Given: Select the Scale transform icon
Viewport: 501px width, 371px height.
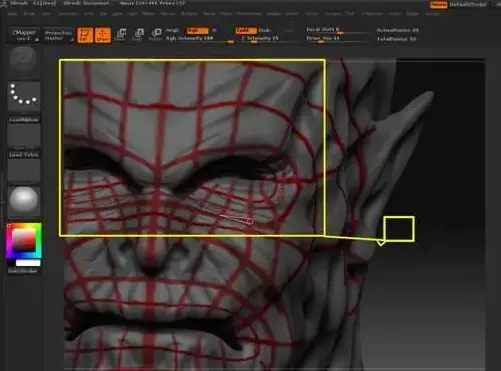Looking at the screenshot, I should (137, 34).
